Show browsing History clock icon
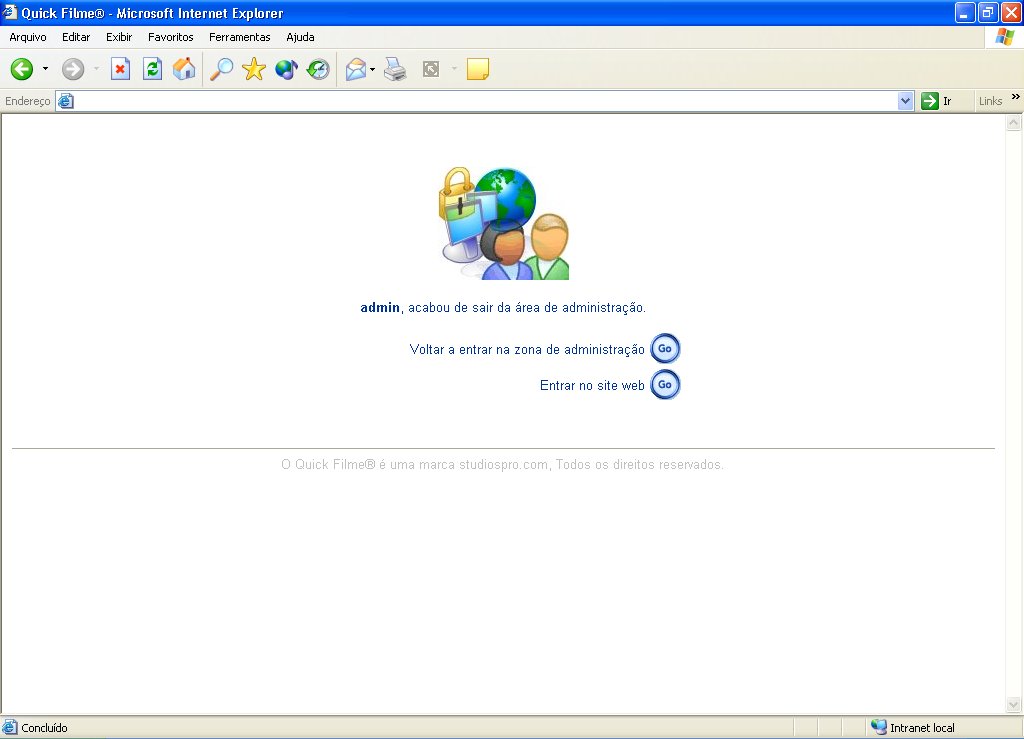Image resolution: width=1024 pixels, height=739 pixels. 318,69
